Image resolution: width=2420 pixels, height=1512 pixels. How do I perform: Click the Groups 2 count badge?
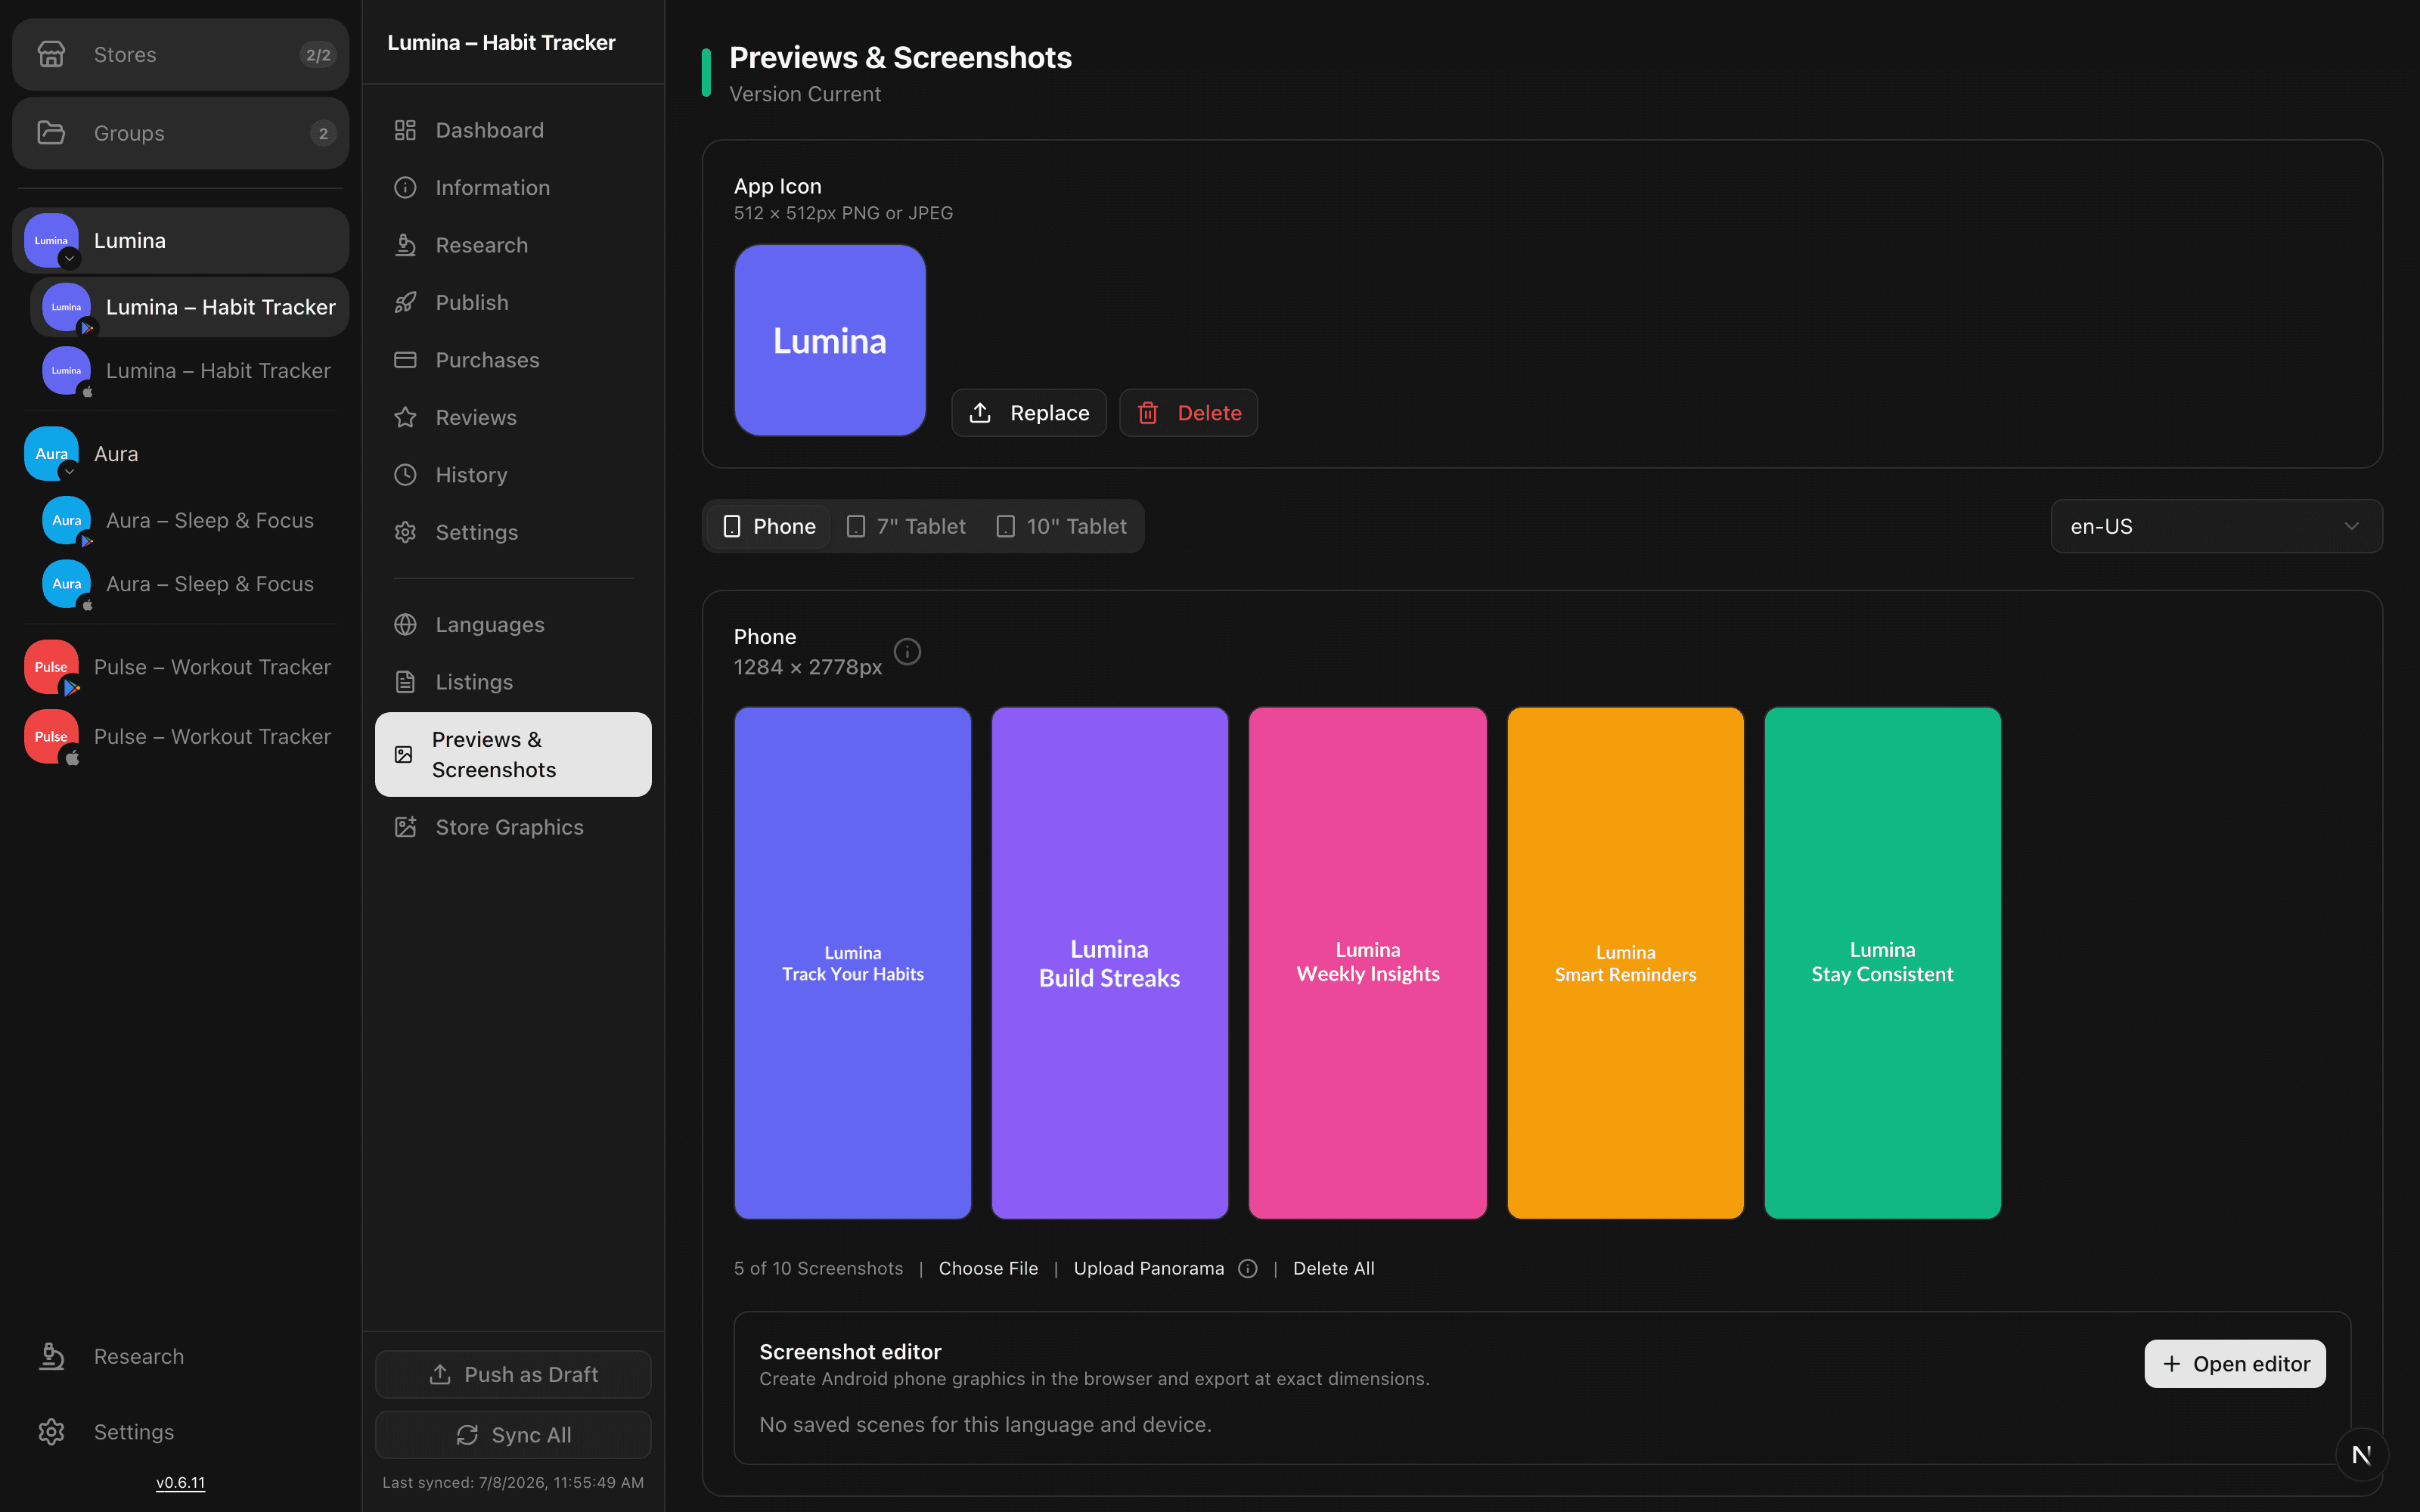click(x=323, y=133)
